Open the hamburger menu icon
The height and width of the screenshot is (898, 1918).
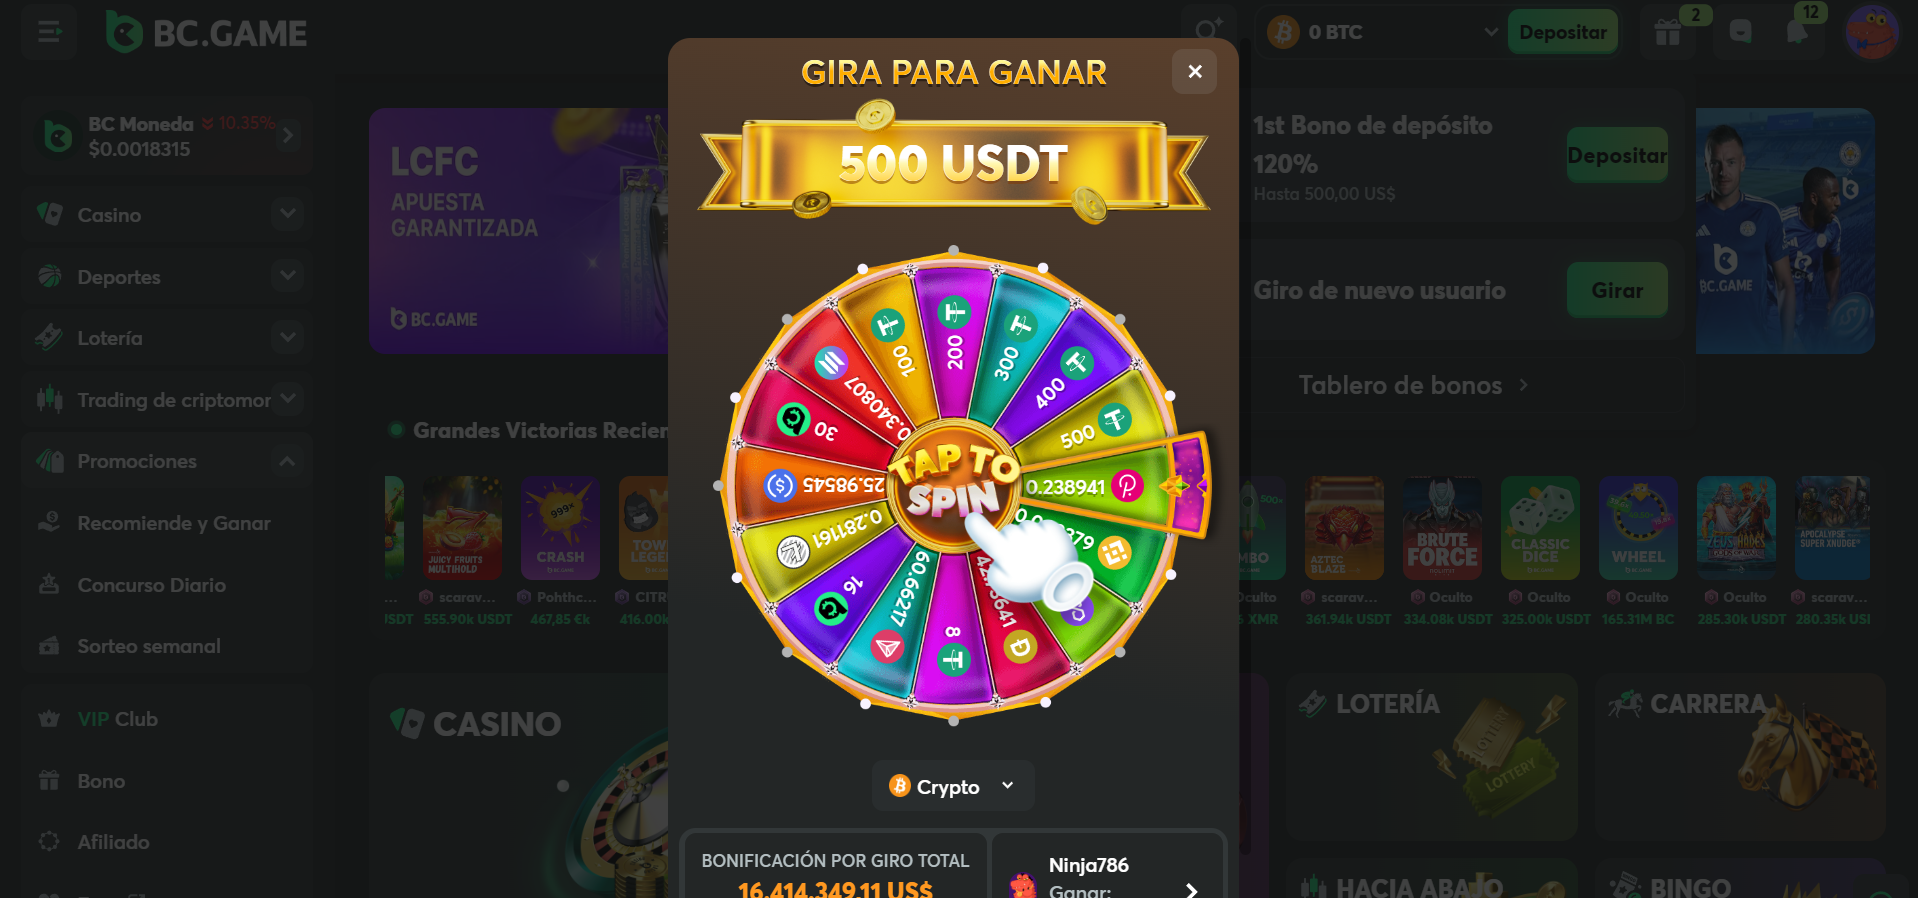(x=49, y=33)
